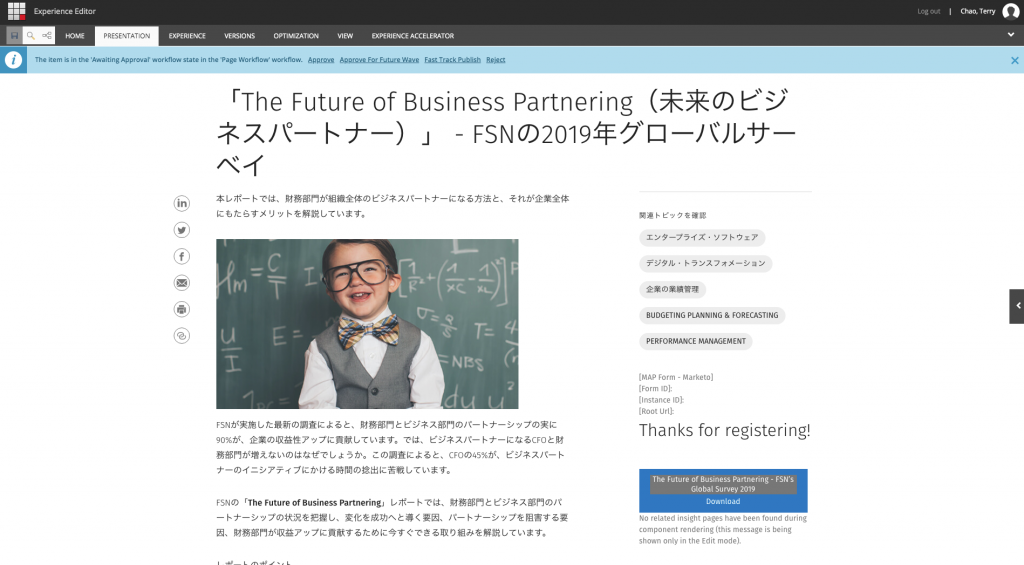Image resolution: width=1024 pixels, height=565 pixels.
Task: Dismiss the workflow notification bar
Action: click(1014, 60)
